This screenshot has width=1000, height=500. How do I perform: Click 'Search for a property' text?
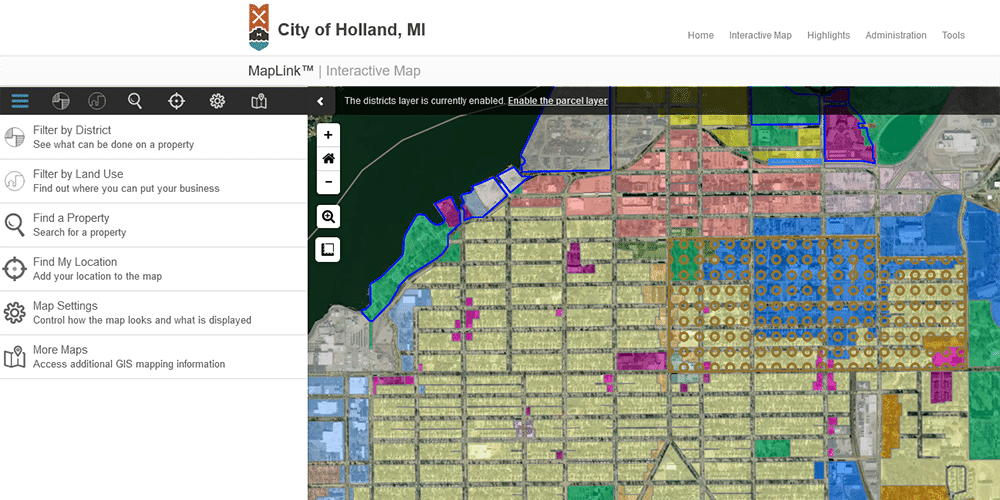click(x=80, y=233)
